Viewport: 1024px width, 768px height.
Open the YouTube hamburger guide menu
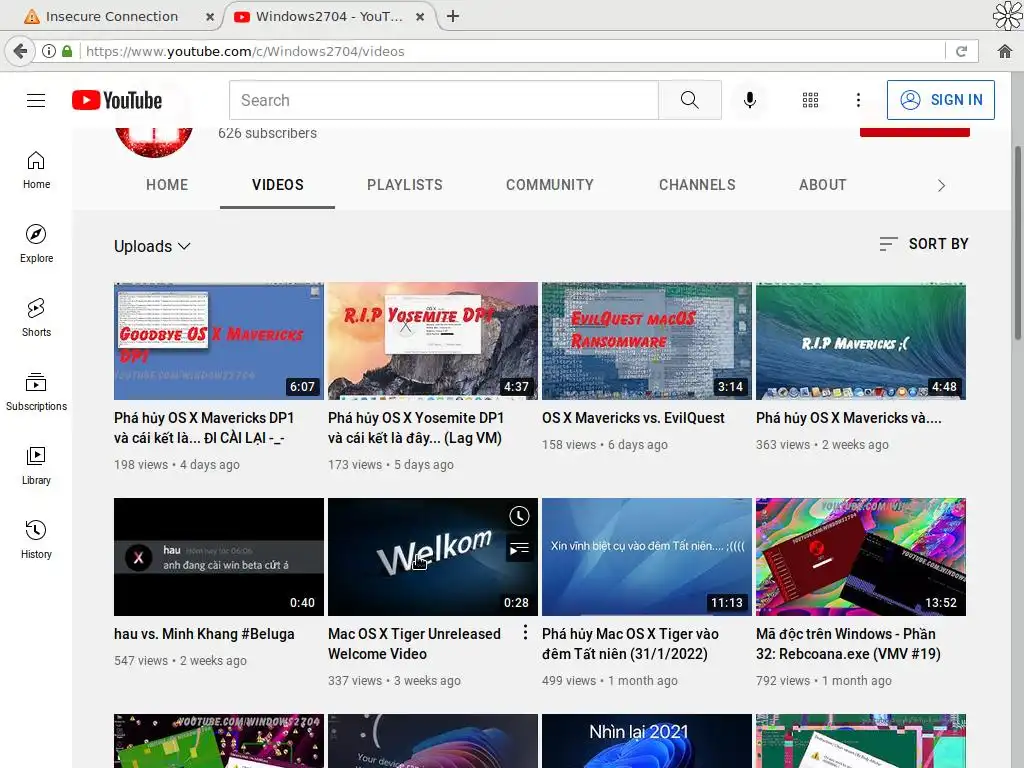click(x=36, y=100)
